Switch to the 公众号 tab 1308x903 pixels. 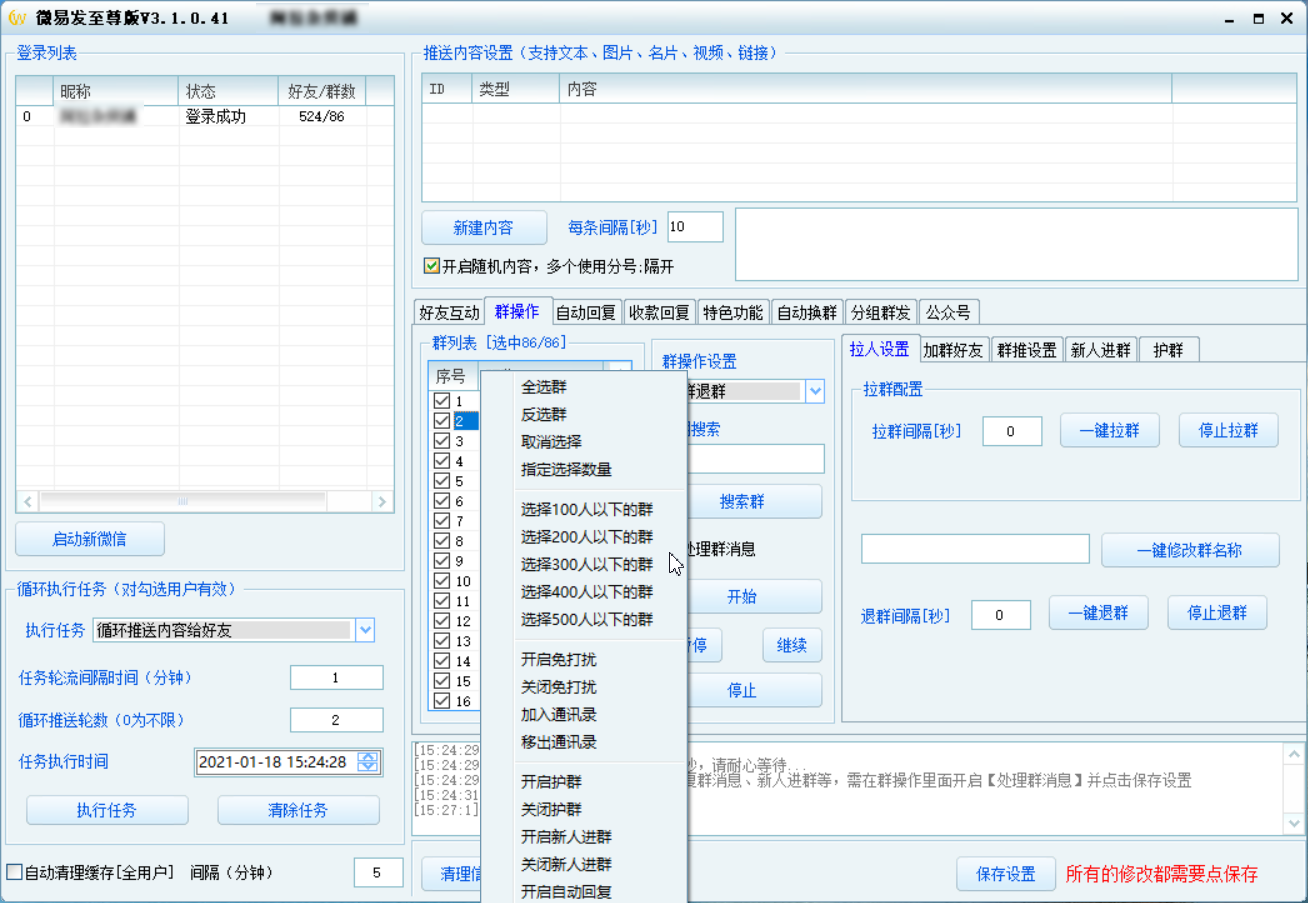click(x=948, y=312)
